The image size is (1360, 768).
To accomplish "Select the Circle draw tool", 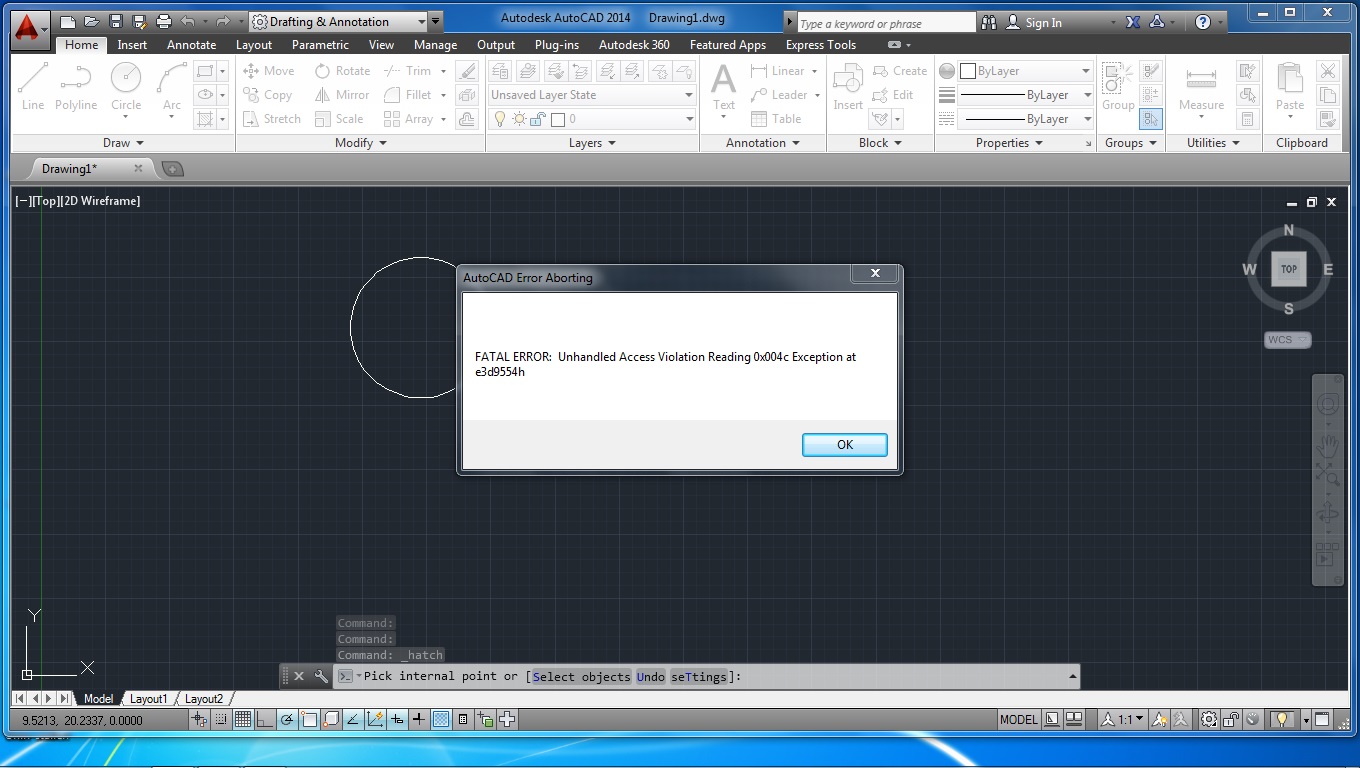I will [126, 86].
